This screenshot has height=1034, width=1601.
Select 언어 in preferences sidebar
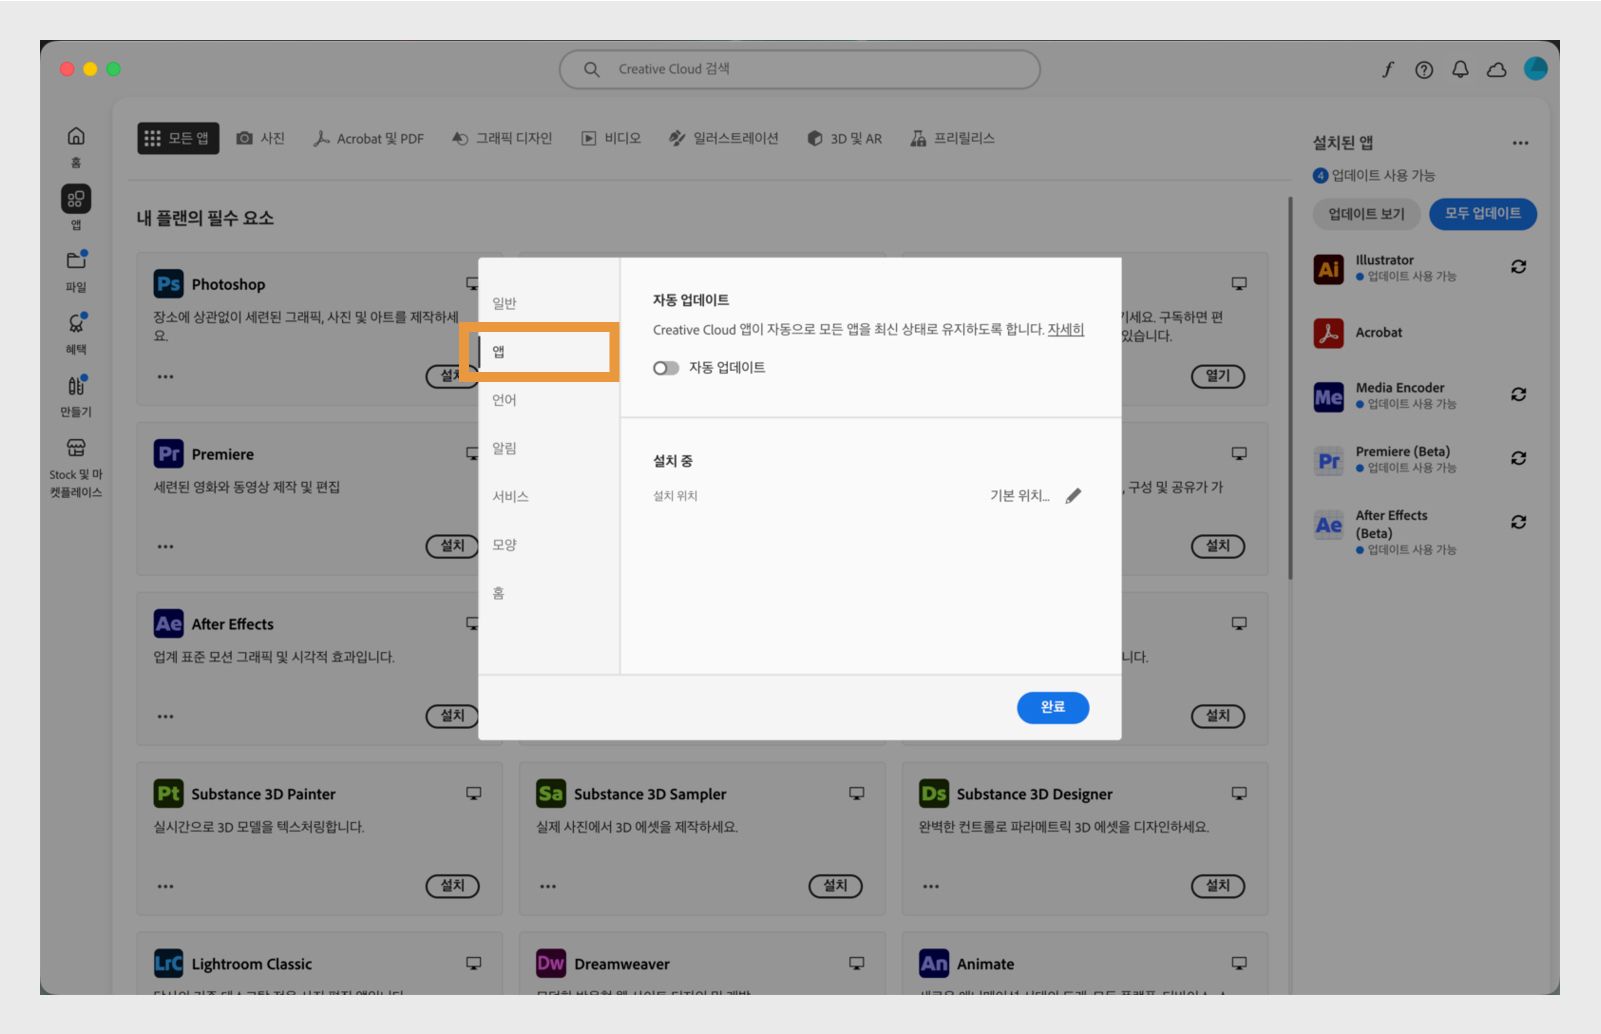click(504, 400)
